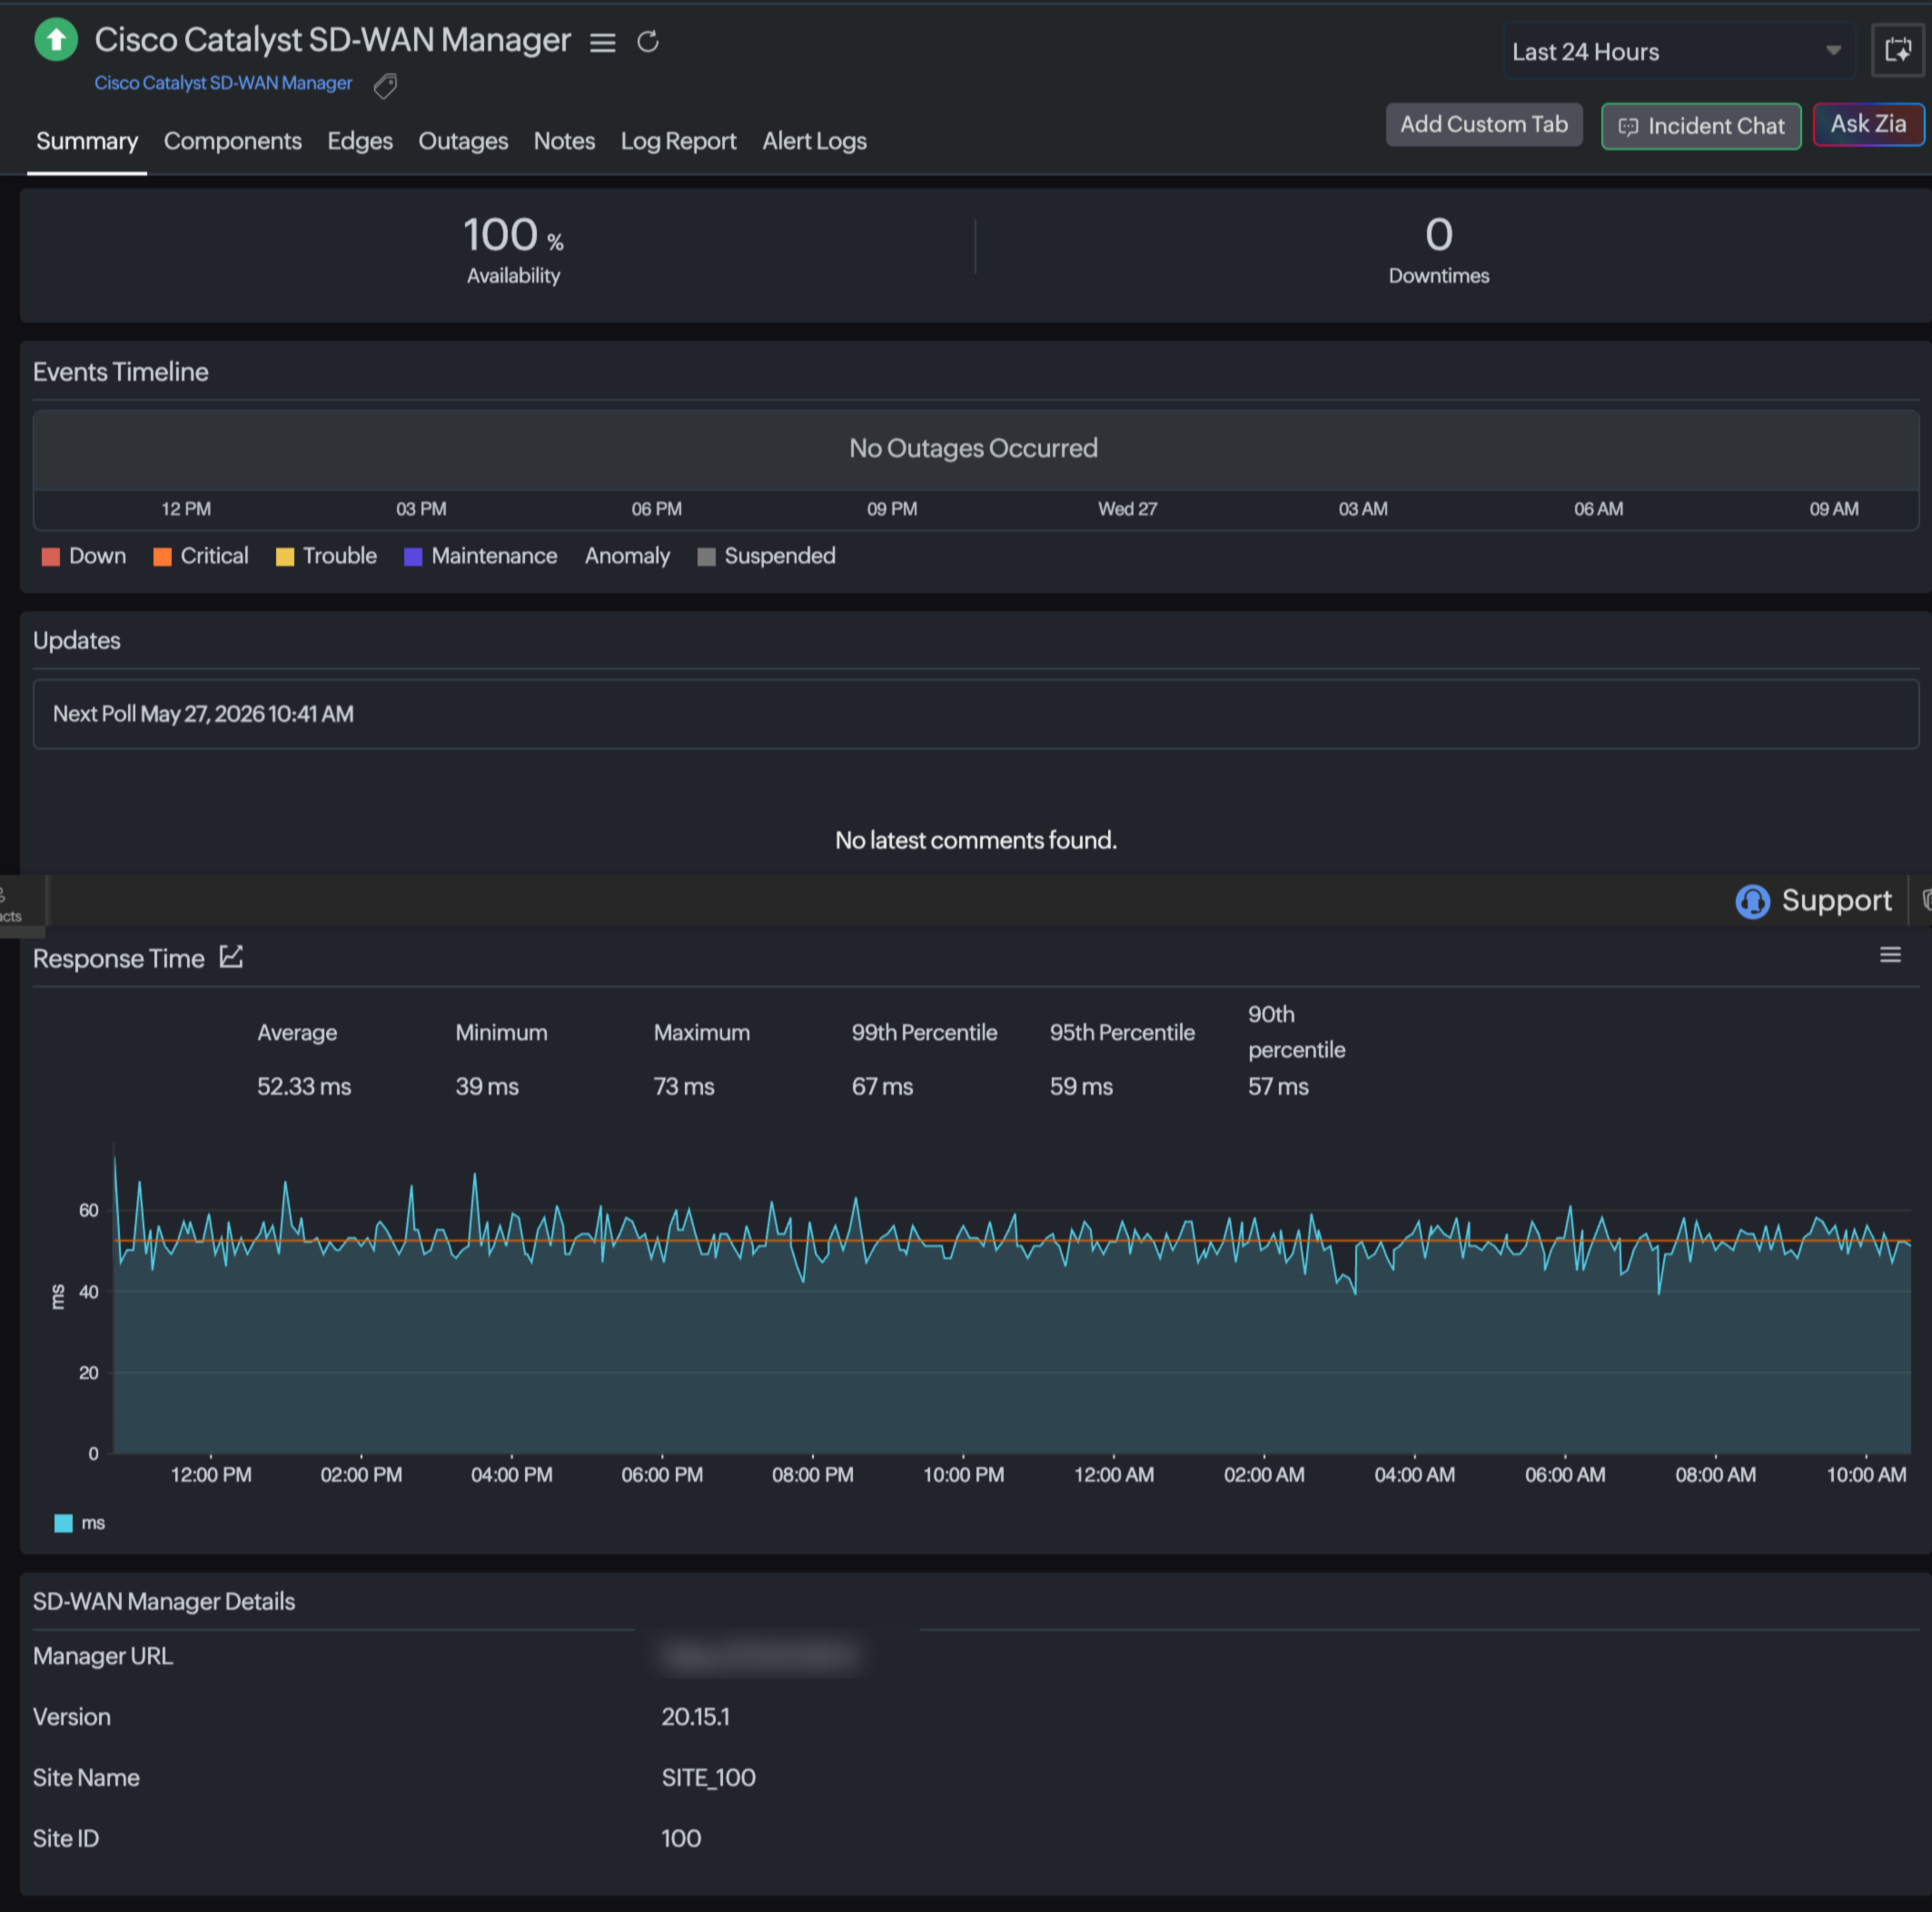Screen dimensions: 1932x1912
Task: Open the Log Report tab
Action: [x=678, y=141]
